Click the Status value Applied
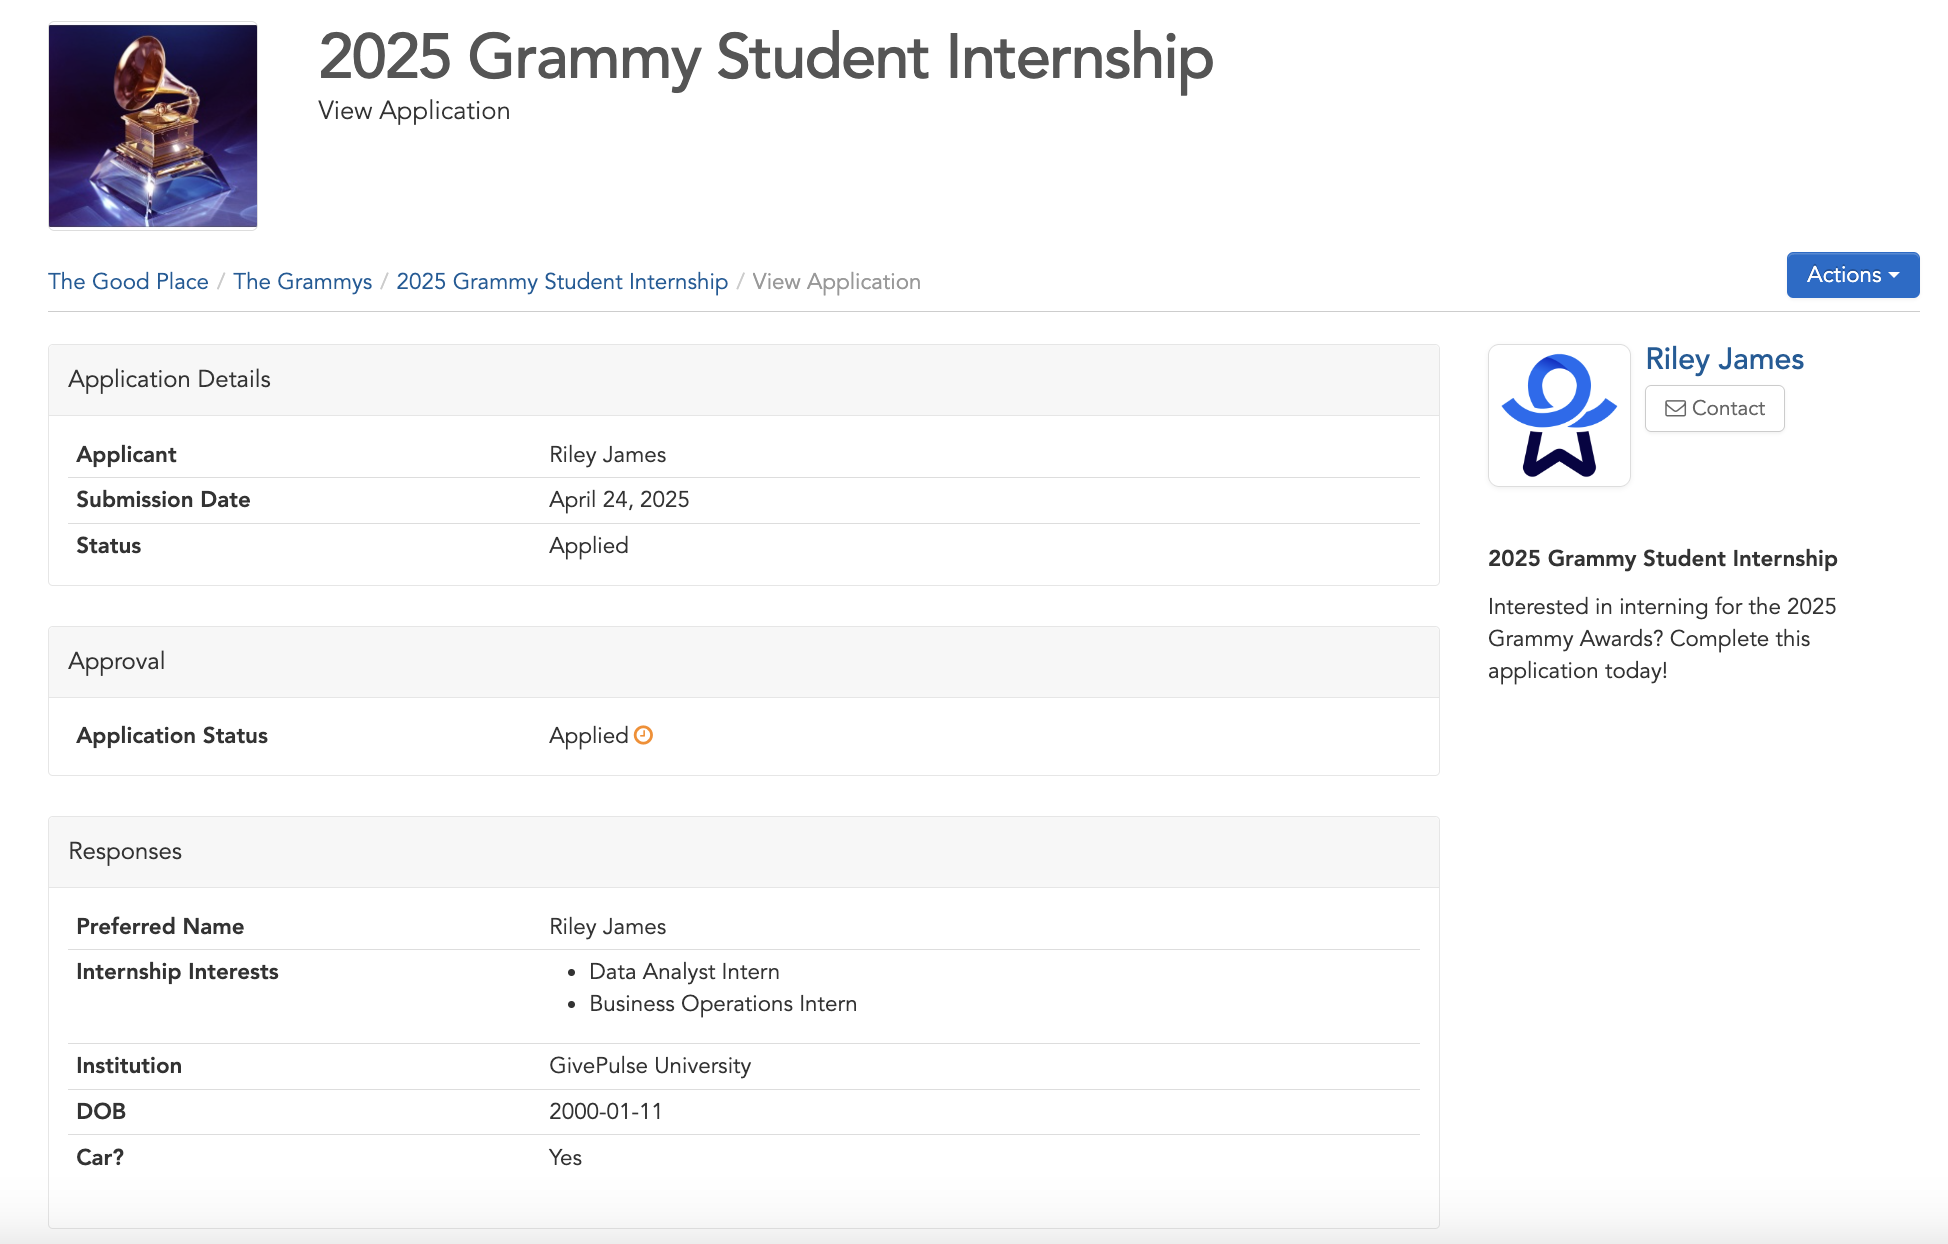 click(588, 545)
